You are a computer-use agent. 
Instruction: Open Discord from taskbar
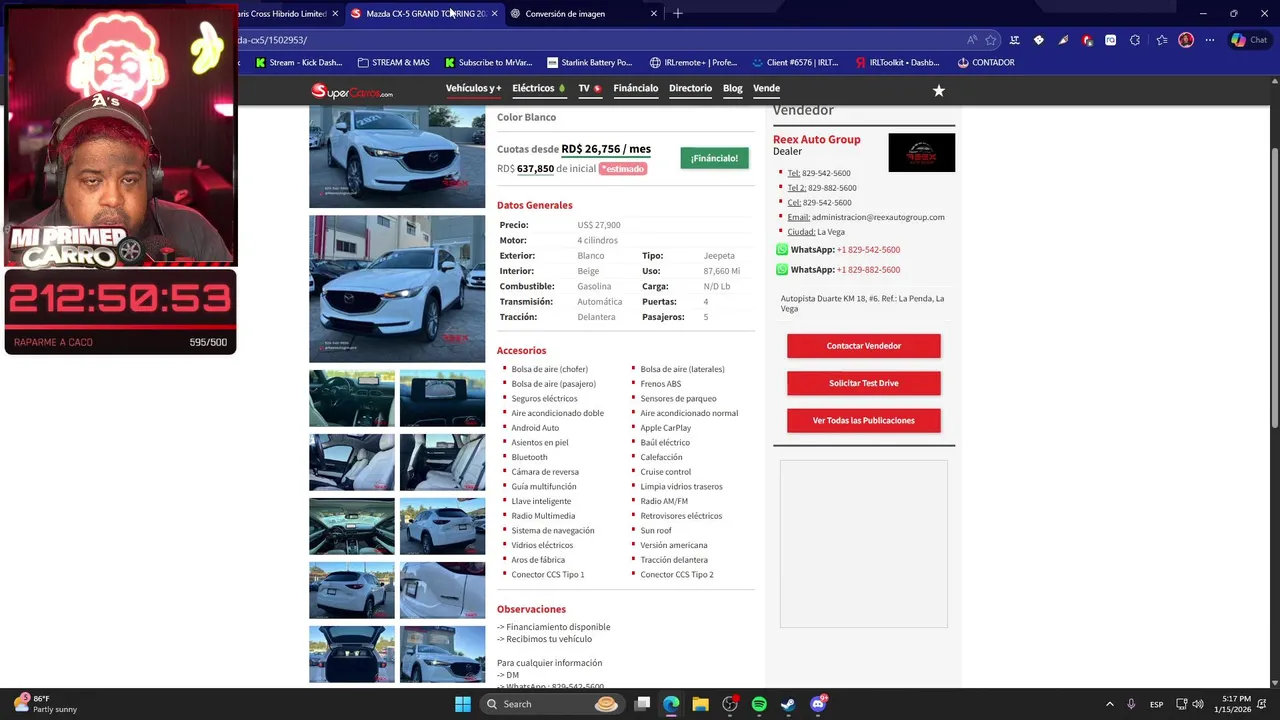click(x=818, y=704)
